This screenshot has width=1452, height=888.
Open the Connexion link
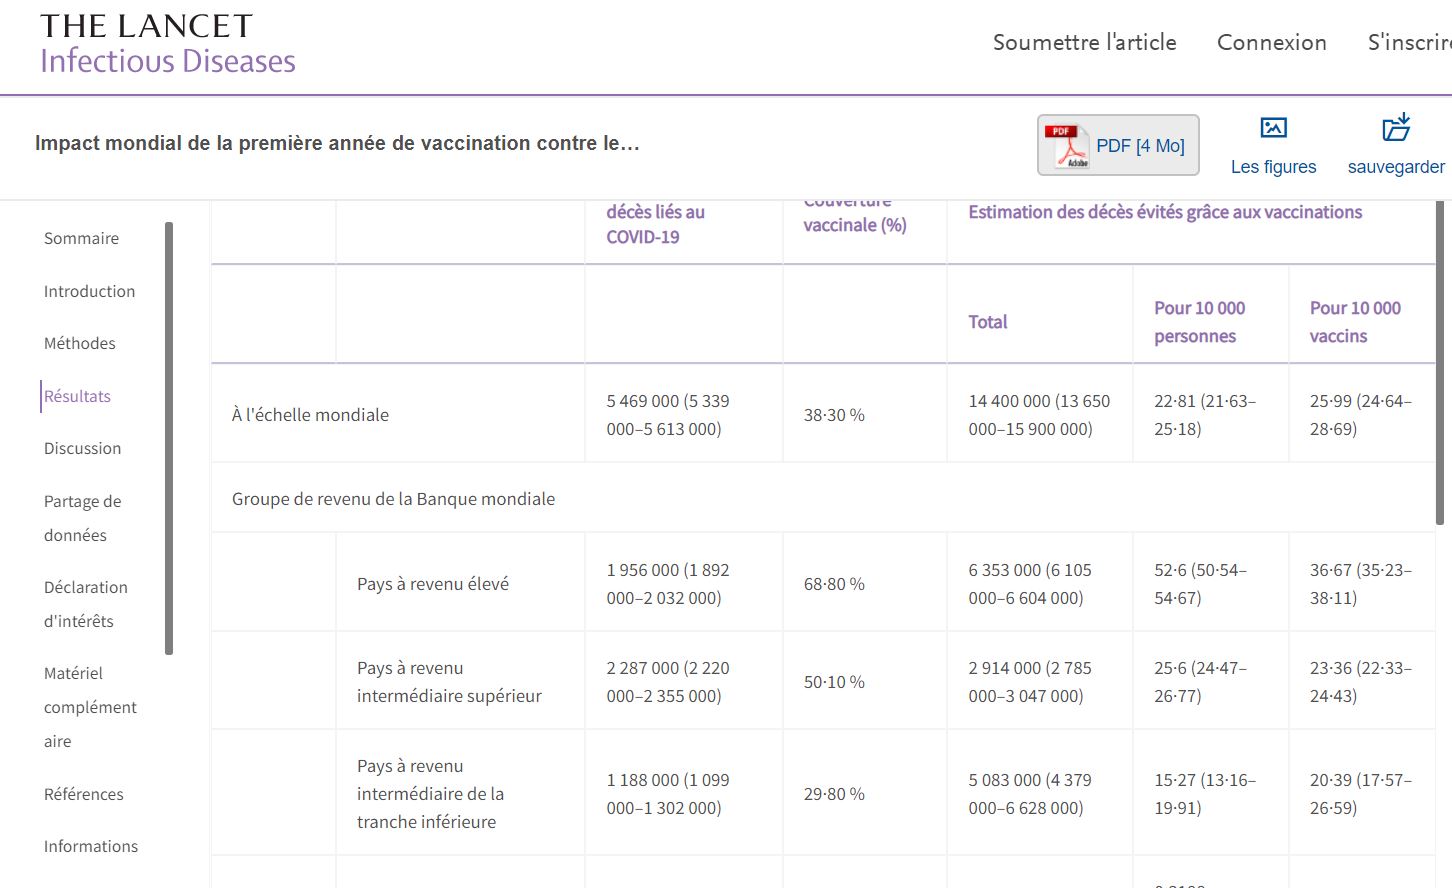[x=1271, y=42]
